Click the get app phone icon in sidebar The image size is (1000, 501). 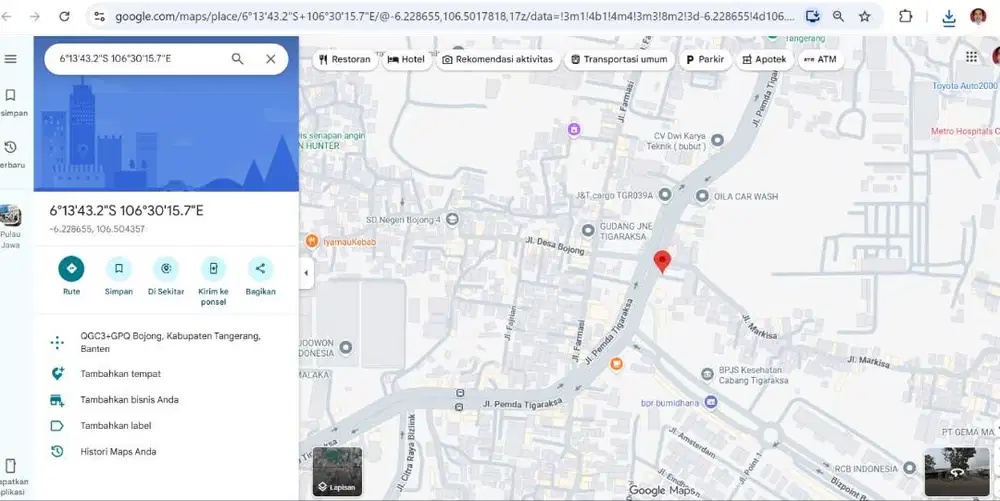coord(10,465)
